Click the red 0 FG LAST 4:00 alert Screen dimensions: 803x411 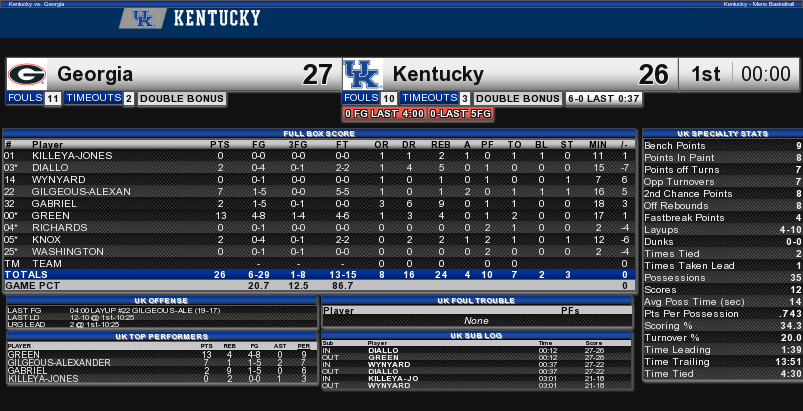point(384,114)
